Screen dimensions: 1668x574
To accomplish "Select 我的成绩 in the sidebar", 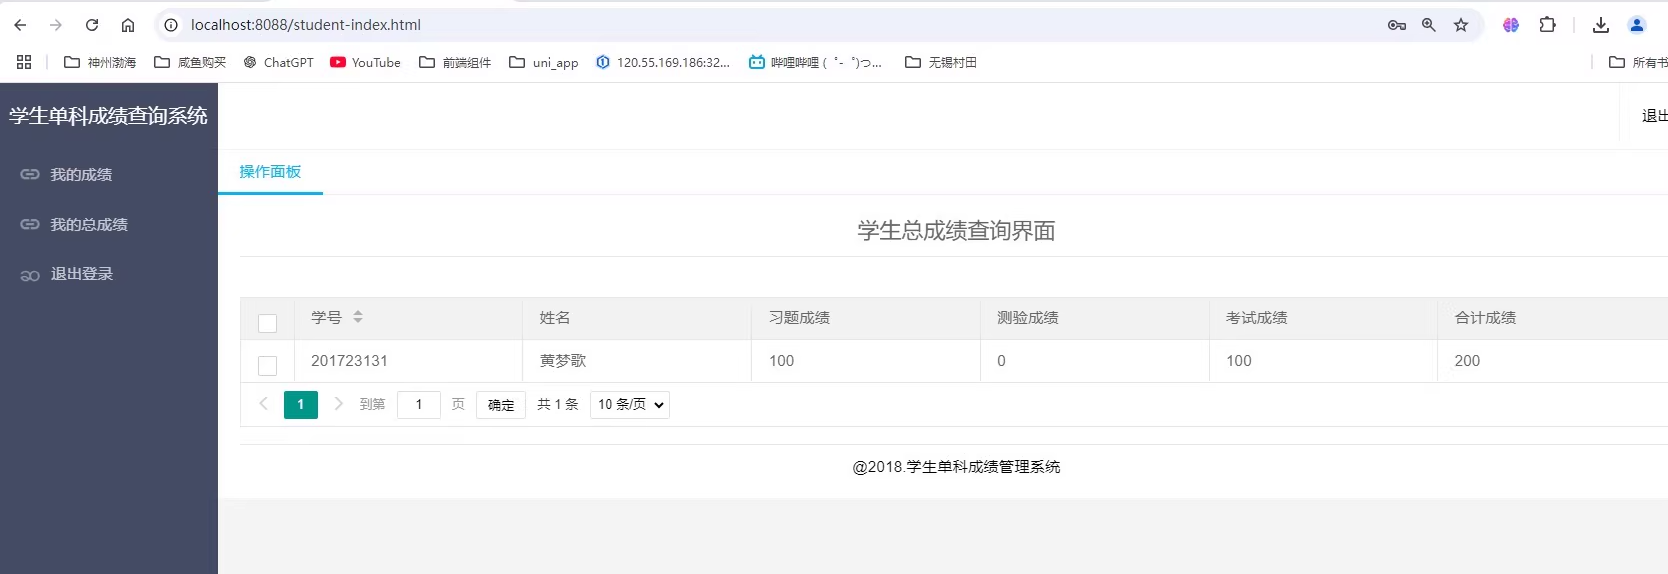I will tap(81, 175).
